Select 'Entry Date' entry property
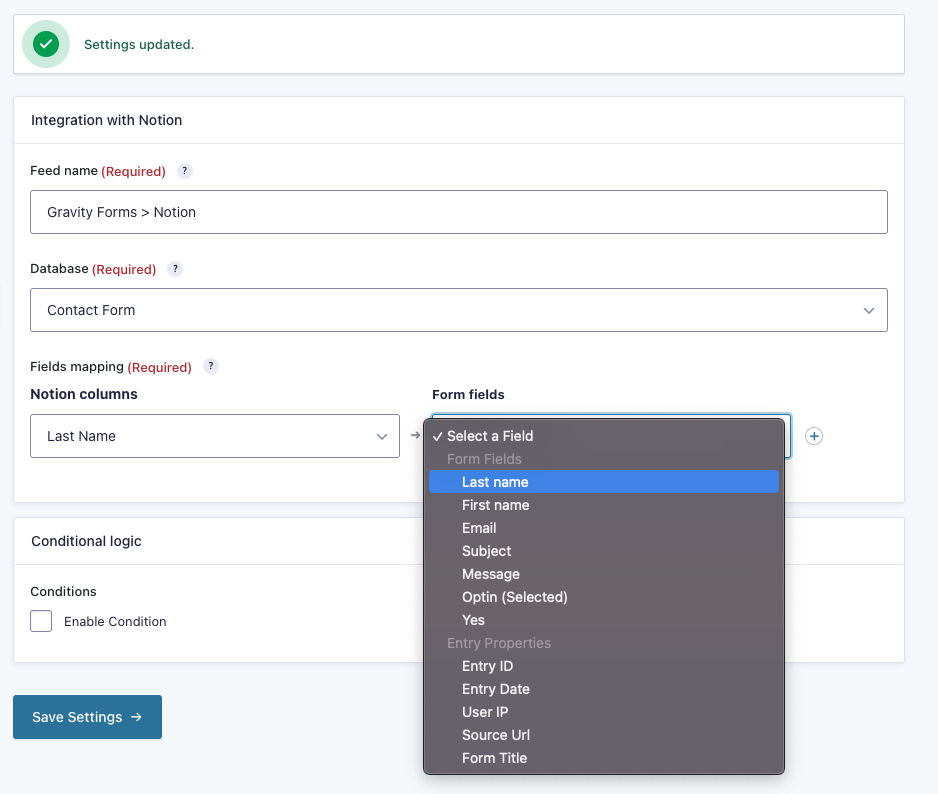 [x=604, y=689]
